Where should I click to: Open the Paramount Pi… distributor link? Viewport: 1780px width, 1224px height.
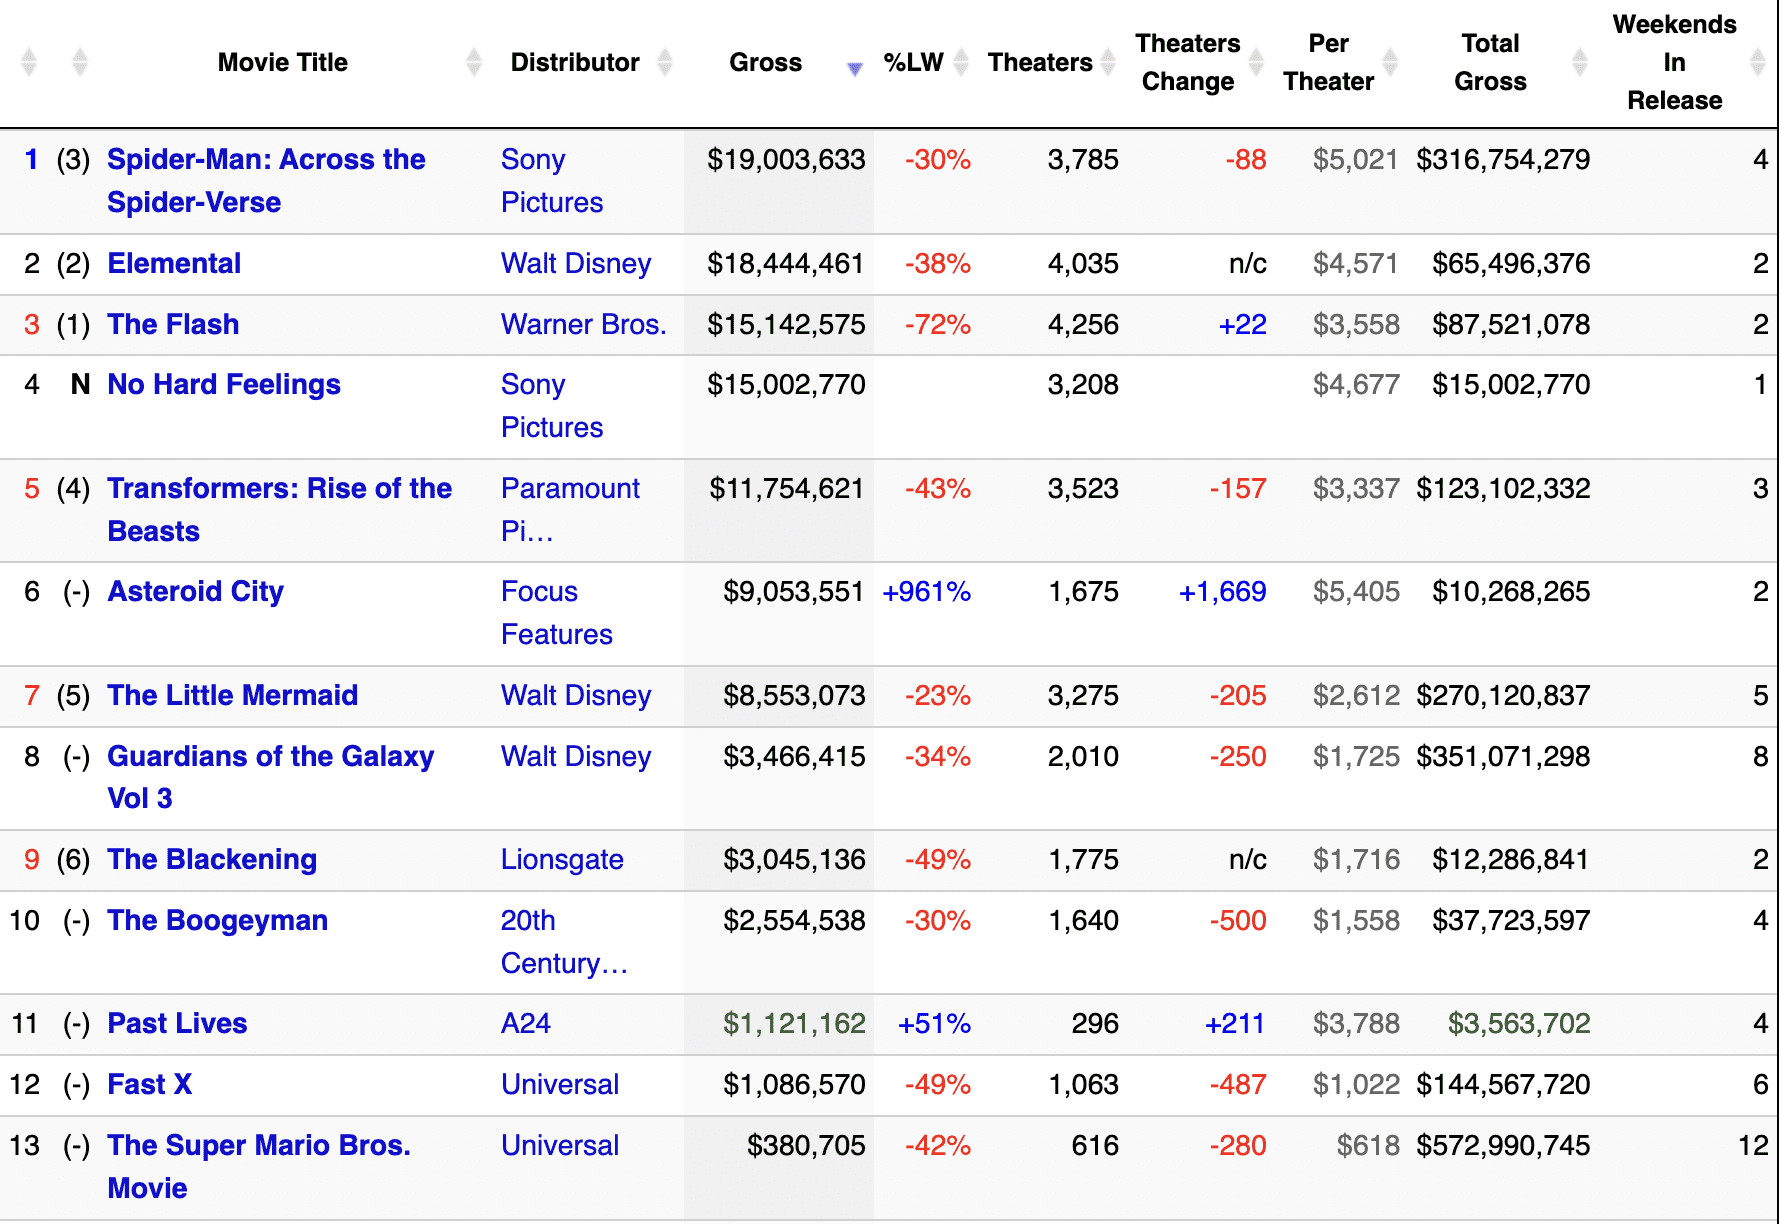(570, 509)
